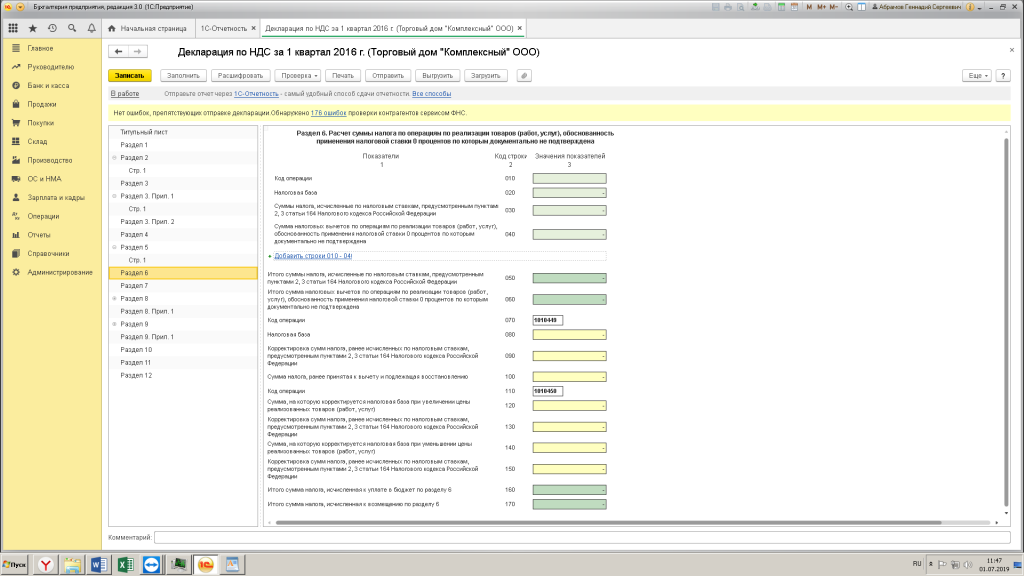1024x576 pixels.
Task: Click the split window panels icon
Action: [x=861, y=7]
